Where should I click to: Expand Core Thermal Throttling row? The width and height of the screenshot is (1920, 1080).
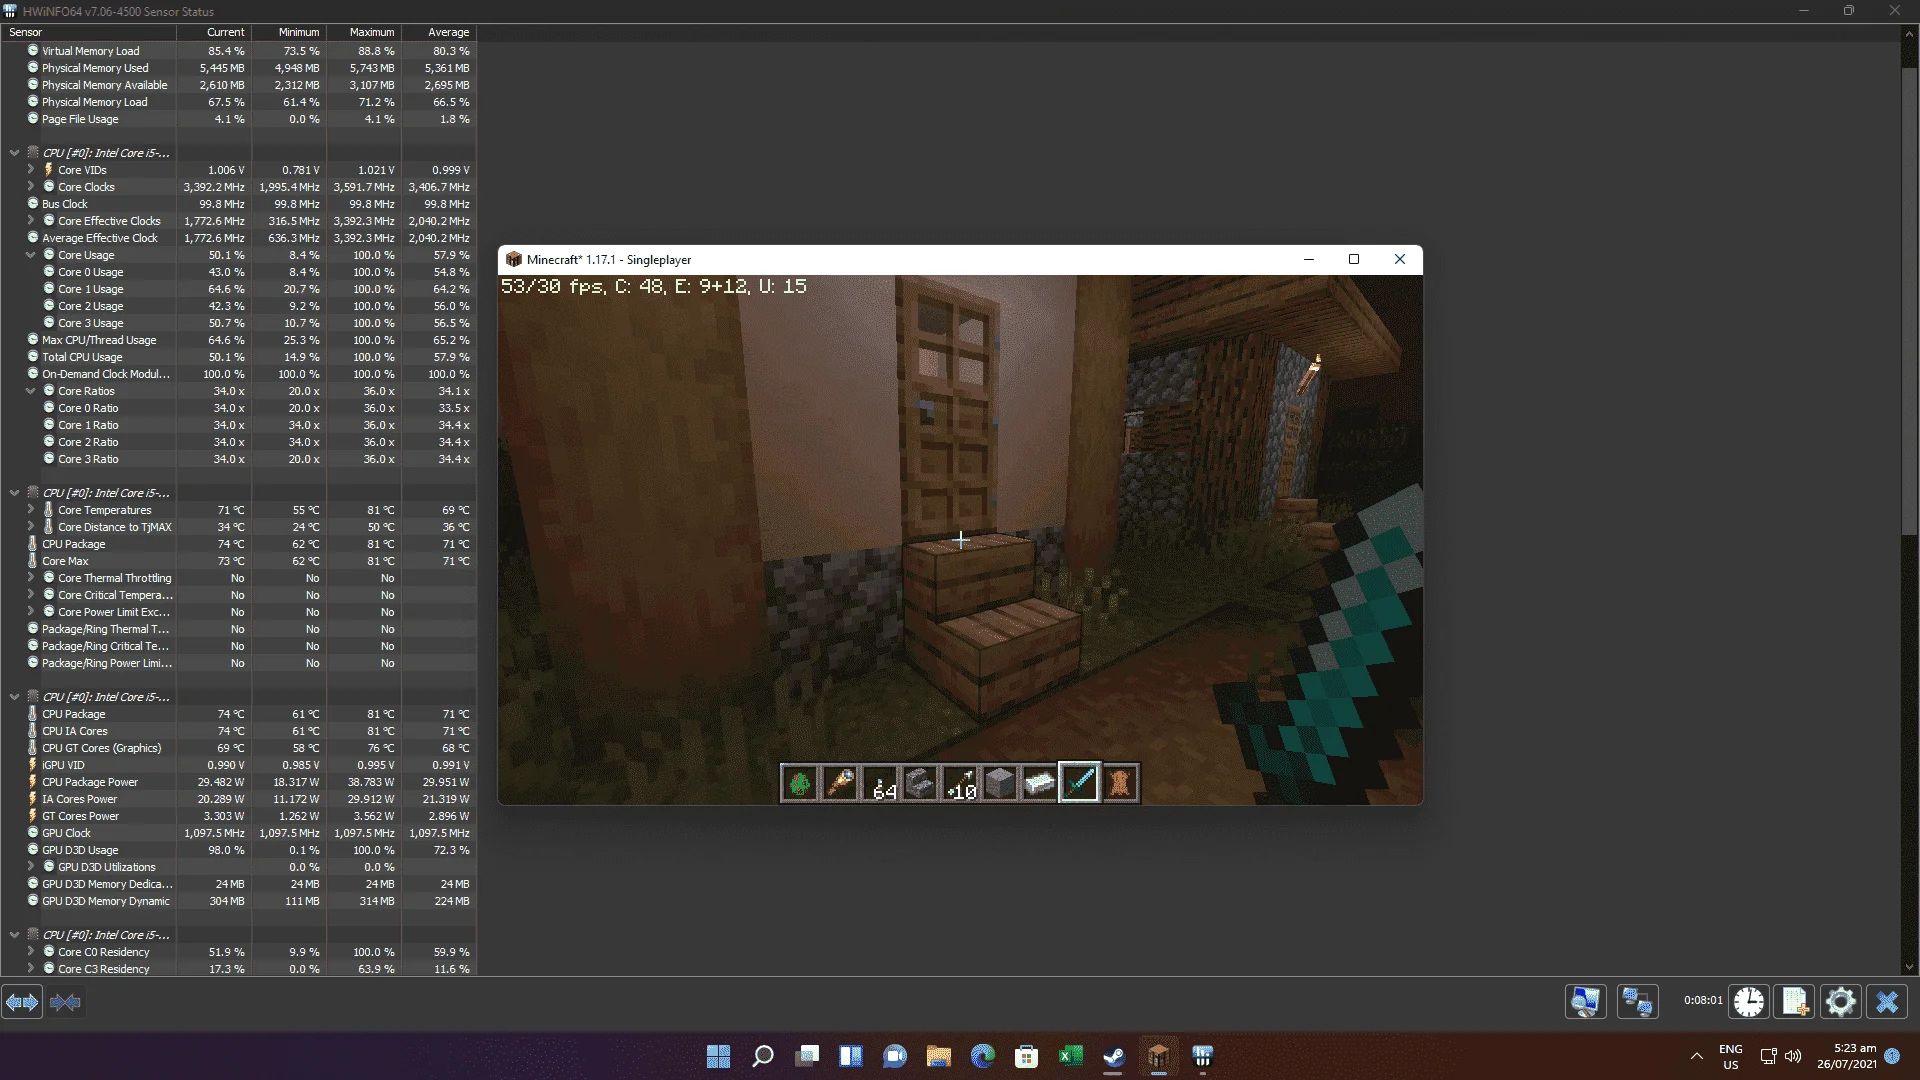tap(30, 578)
